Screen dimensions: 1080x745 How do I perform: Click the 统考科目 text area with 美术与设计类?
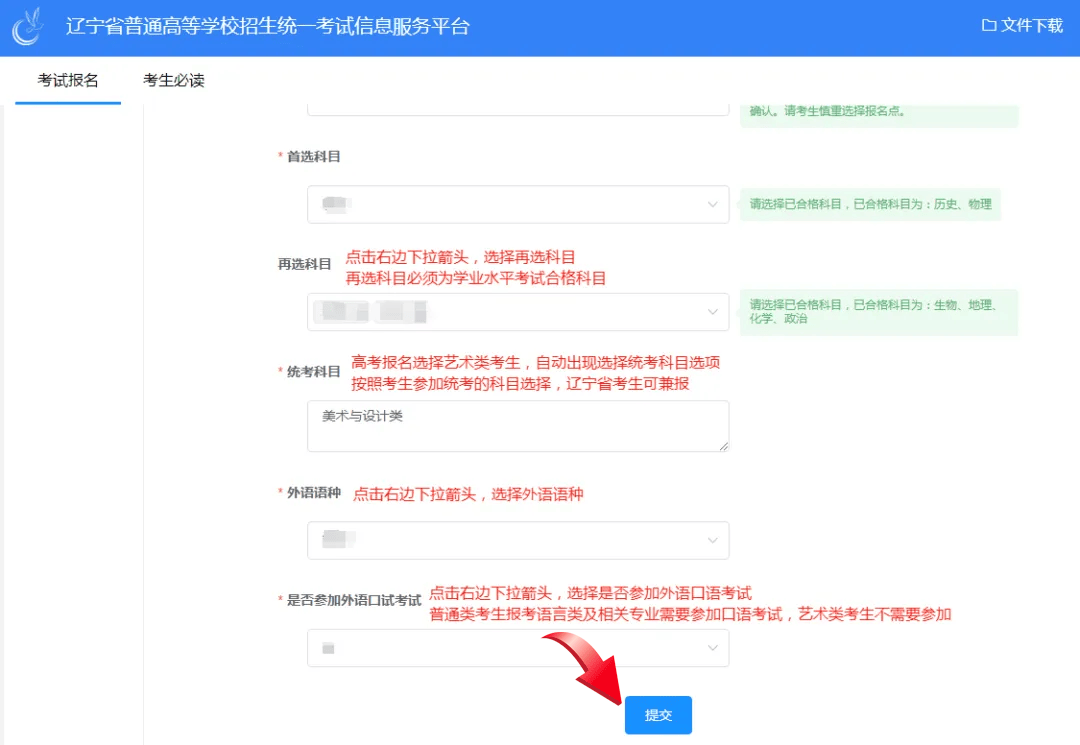517,426
